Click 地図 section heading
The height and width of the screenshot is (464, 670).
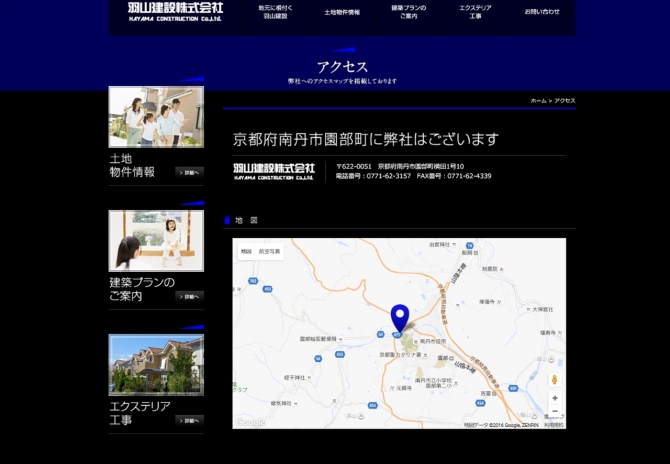tap(246, 220)
